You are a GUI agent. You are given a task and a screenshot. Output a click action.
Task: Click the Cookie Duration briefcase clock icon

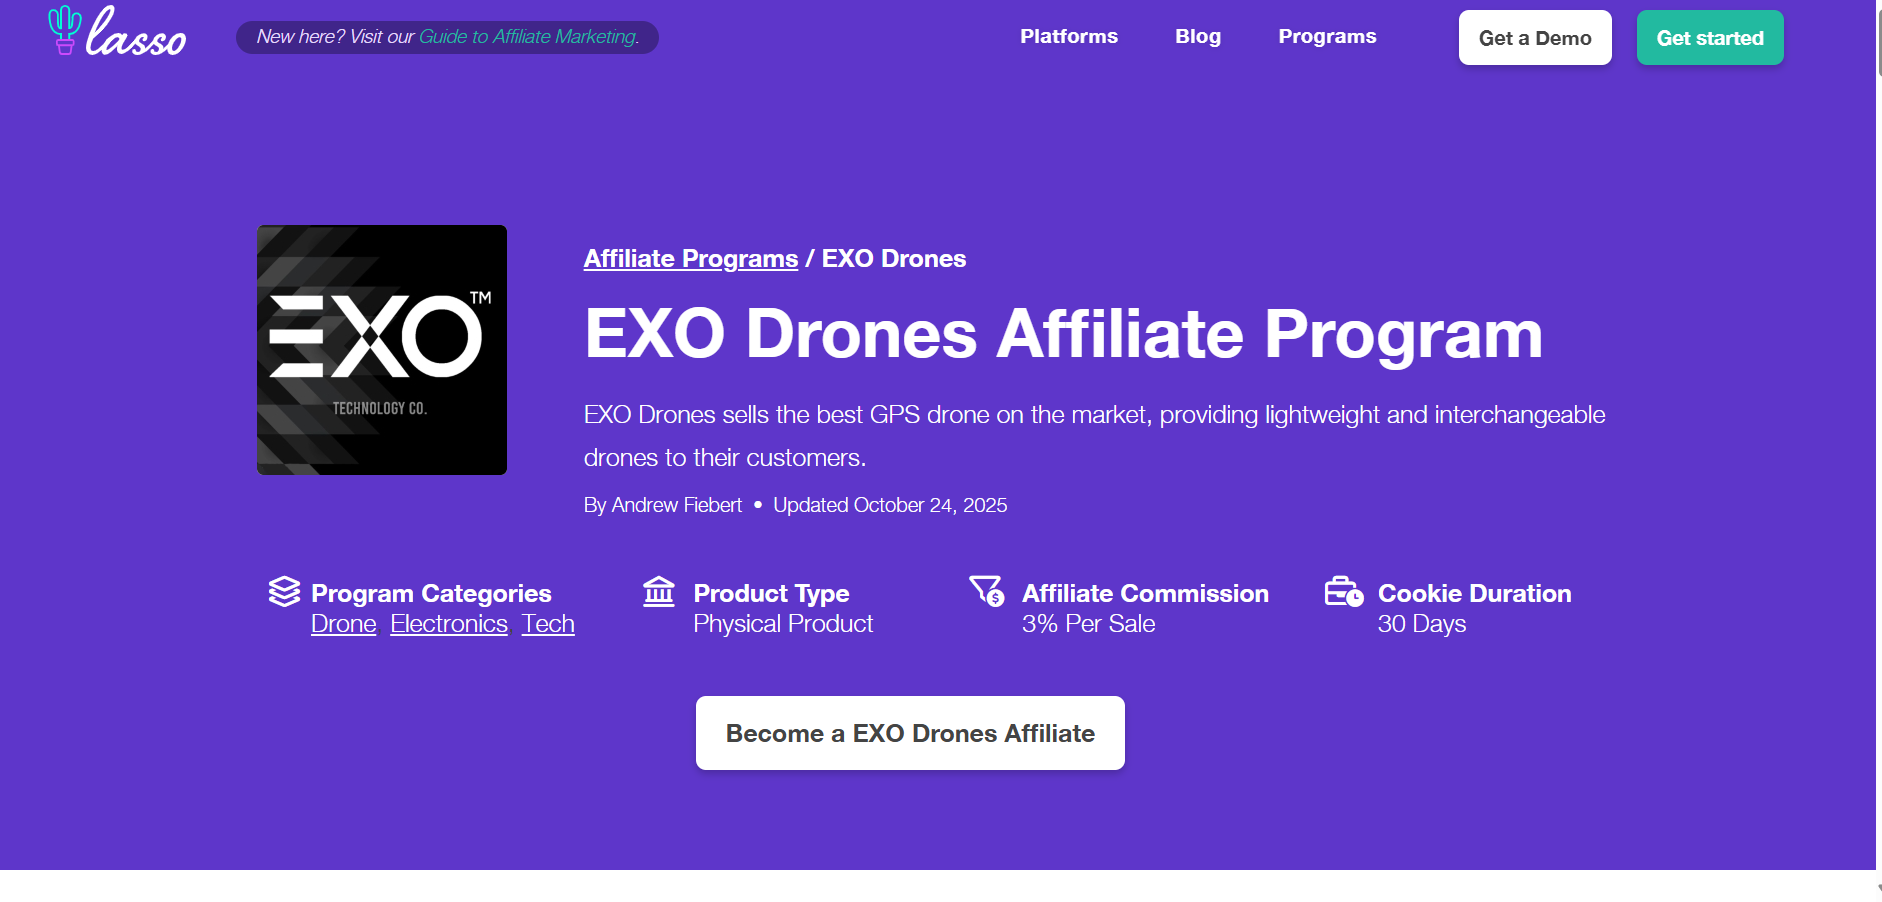point(1343,592)
